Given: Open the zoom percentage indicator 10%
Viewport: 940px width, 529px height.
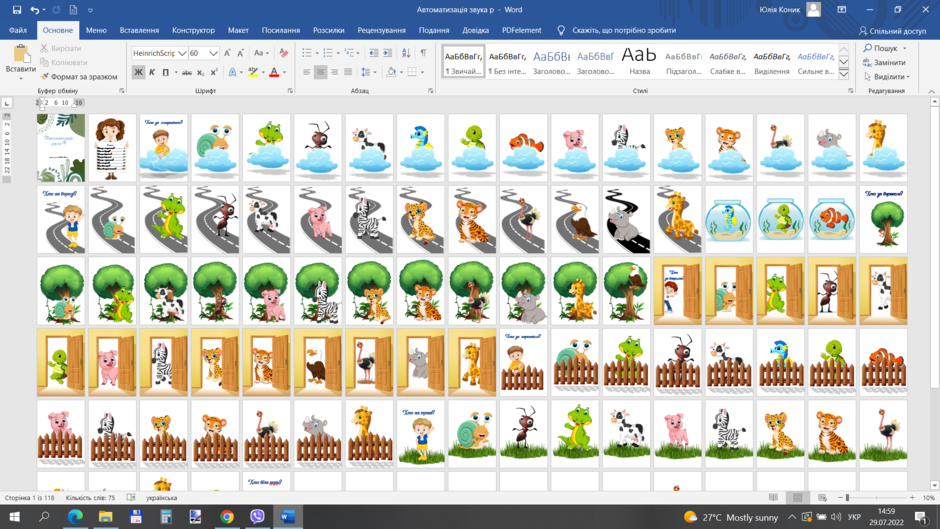Looking at the screenshot, I should (928, 498).
